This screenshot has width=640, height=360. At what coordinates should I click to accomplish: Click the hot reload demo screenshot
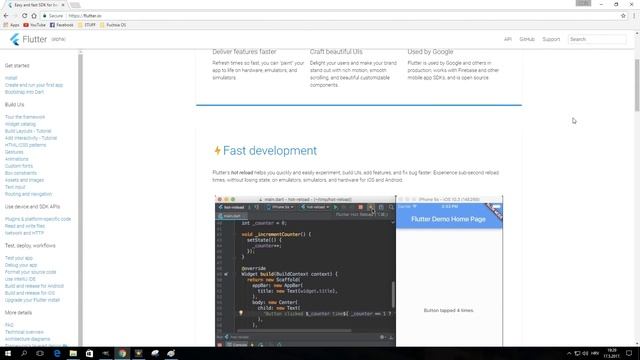(359, 271)
